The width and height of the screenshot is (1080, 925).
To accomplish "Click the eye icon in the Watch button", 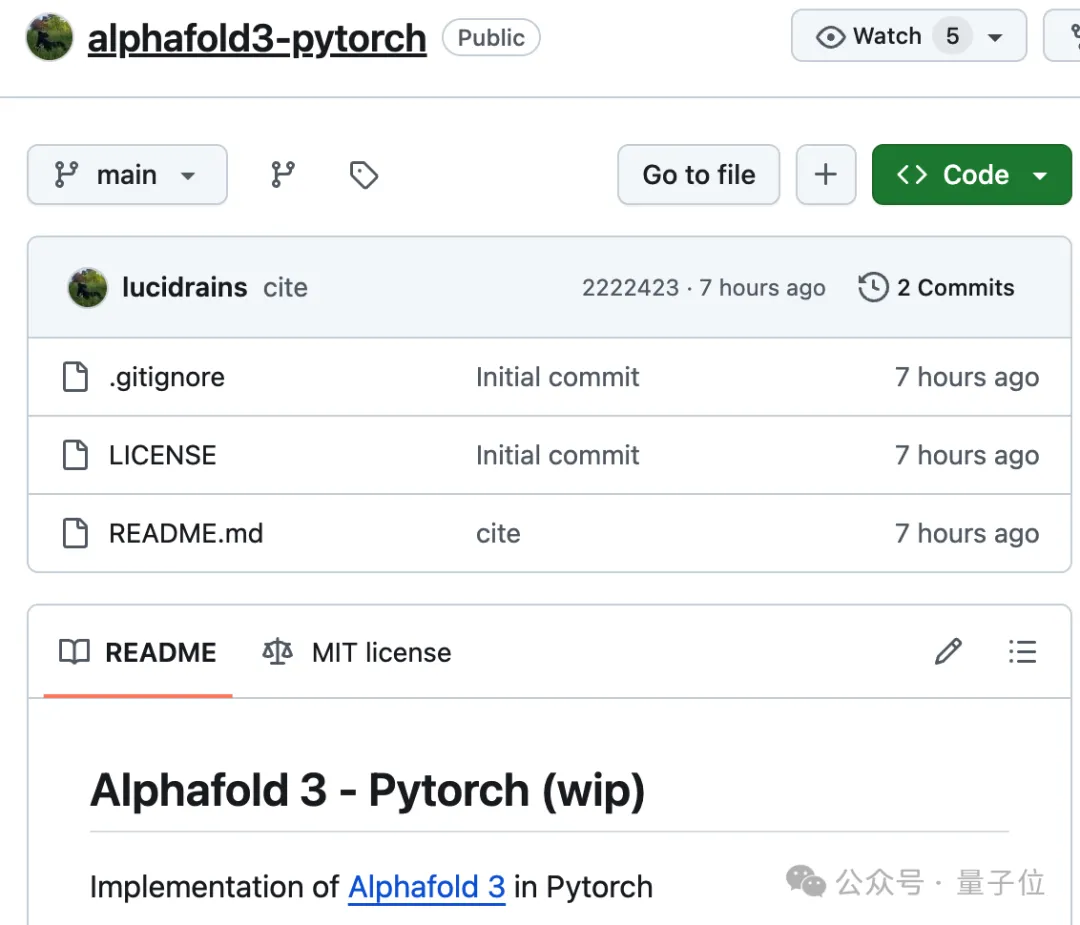I will point(830,36).
